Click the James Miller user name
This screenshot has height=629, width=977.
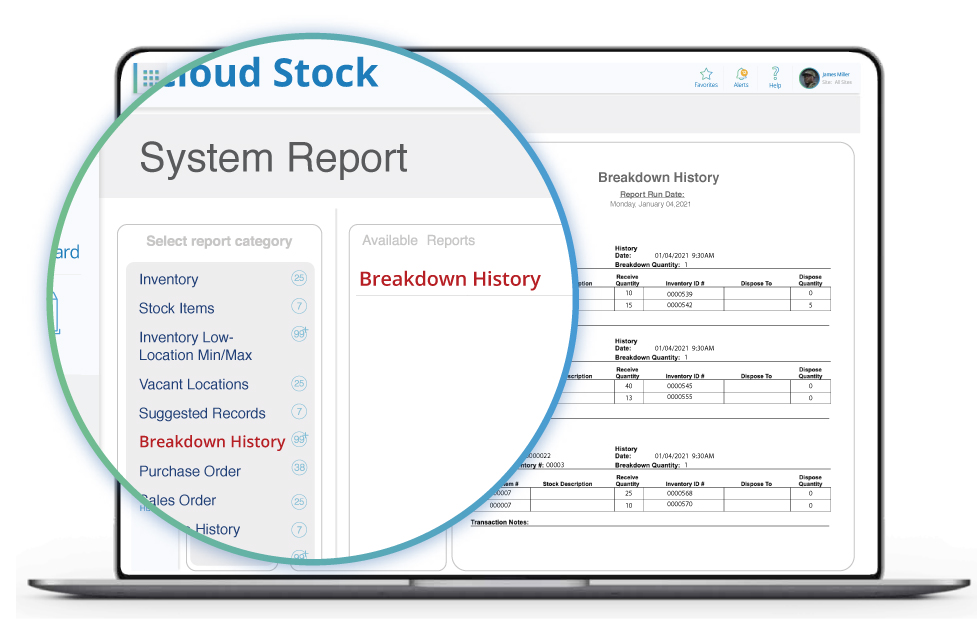[x=836, y=74]
